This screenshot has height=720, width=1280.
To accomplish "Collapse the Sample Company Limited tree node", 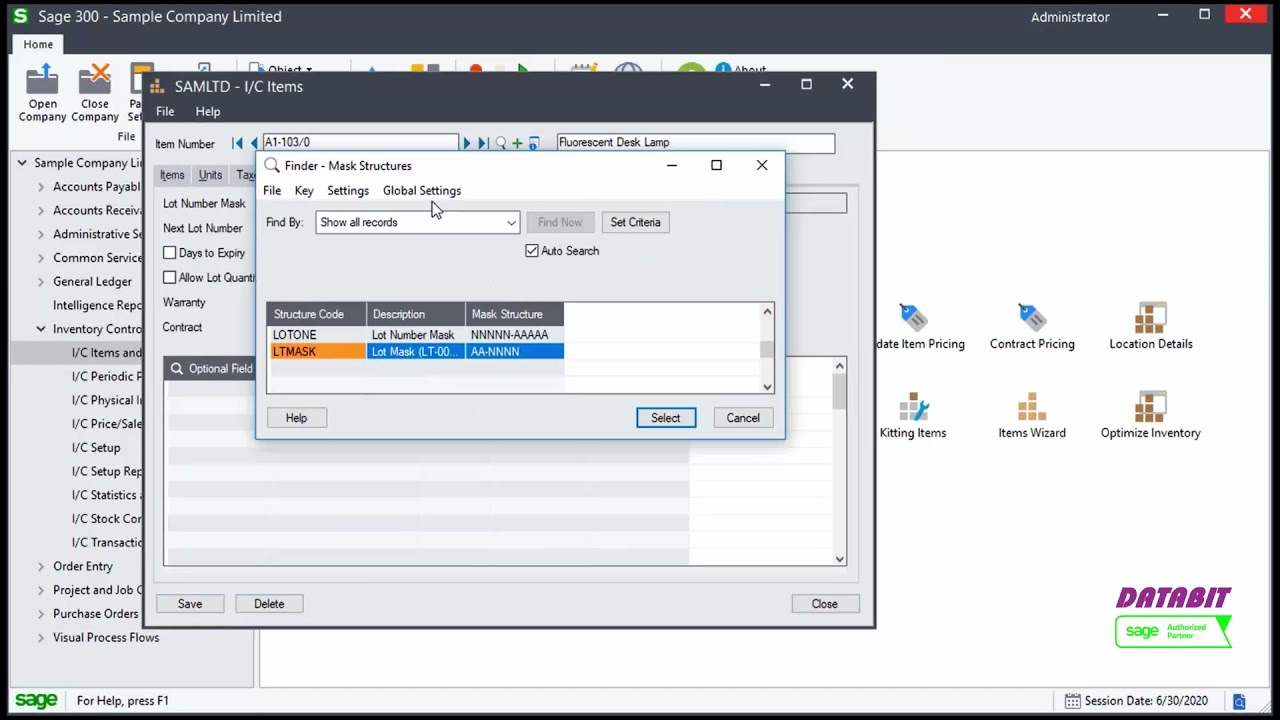I will tap(22, 163).
